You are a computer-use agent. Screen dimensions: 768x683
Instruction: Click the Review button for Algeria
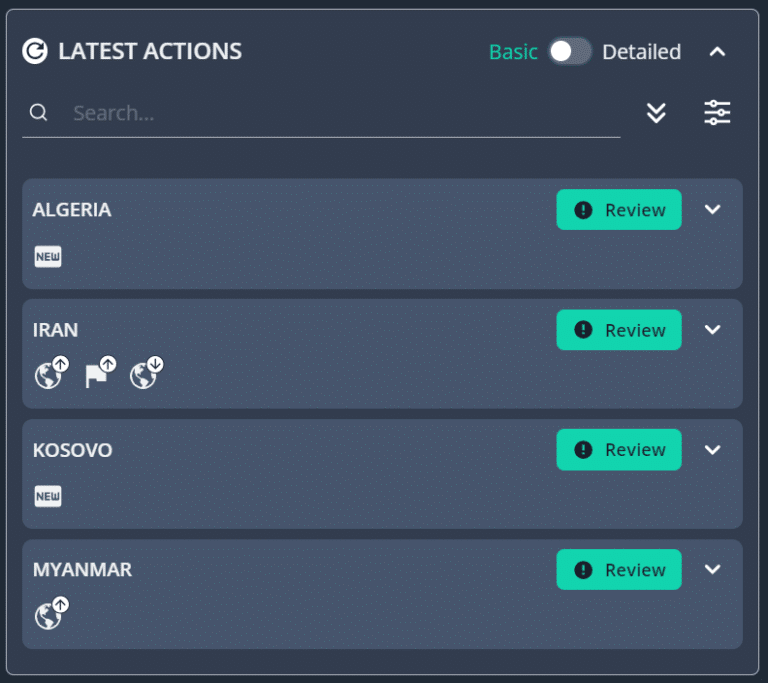619,210
